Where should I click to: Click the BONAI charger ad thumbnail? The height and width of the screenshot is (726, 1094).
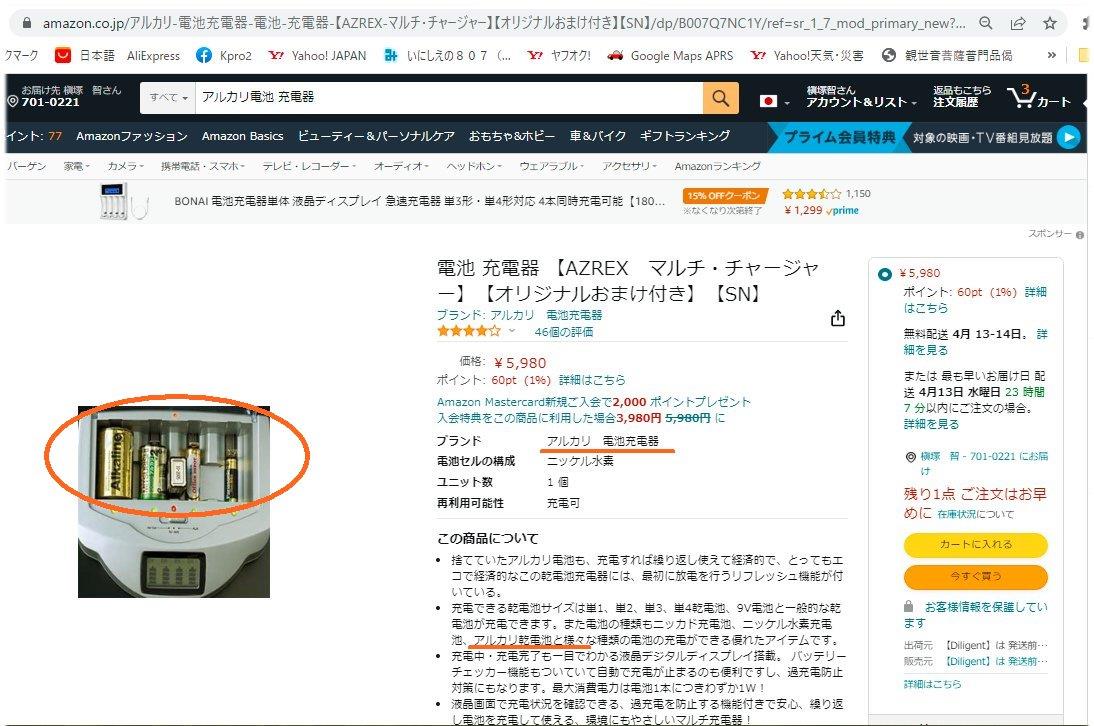[x=123, y=202]
